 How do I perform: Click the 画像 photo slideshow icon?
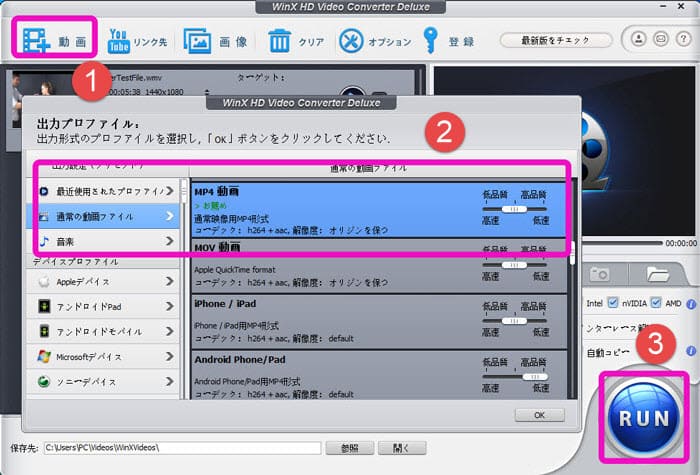[197, 41]
